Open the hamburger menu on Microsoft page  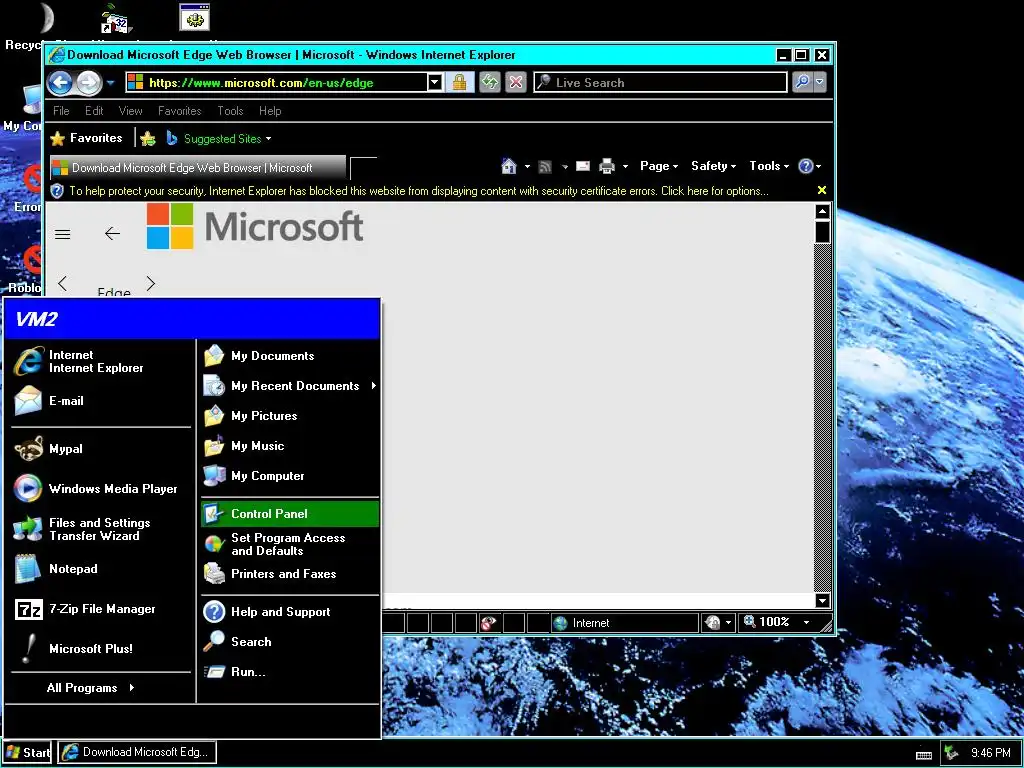[63, 234]
